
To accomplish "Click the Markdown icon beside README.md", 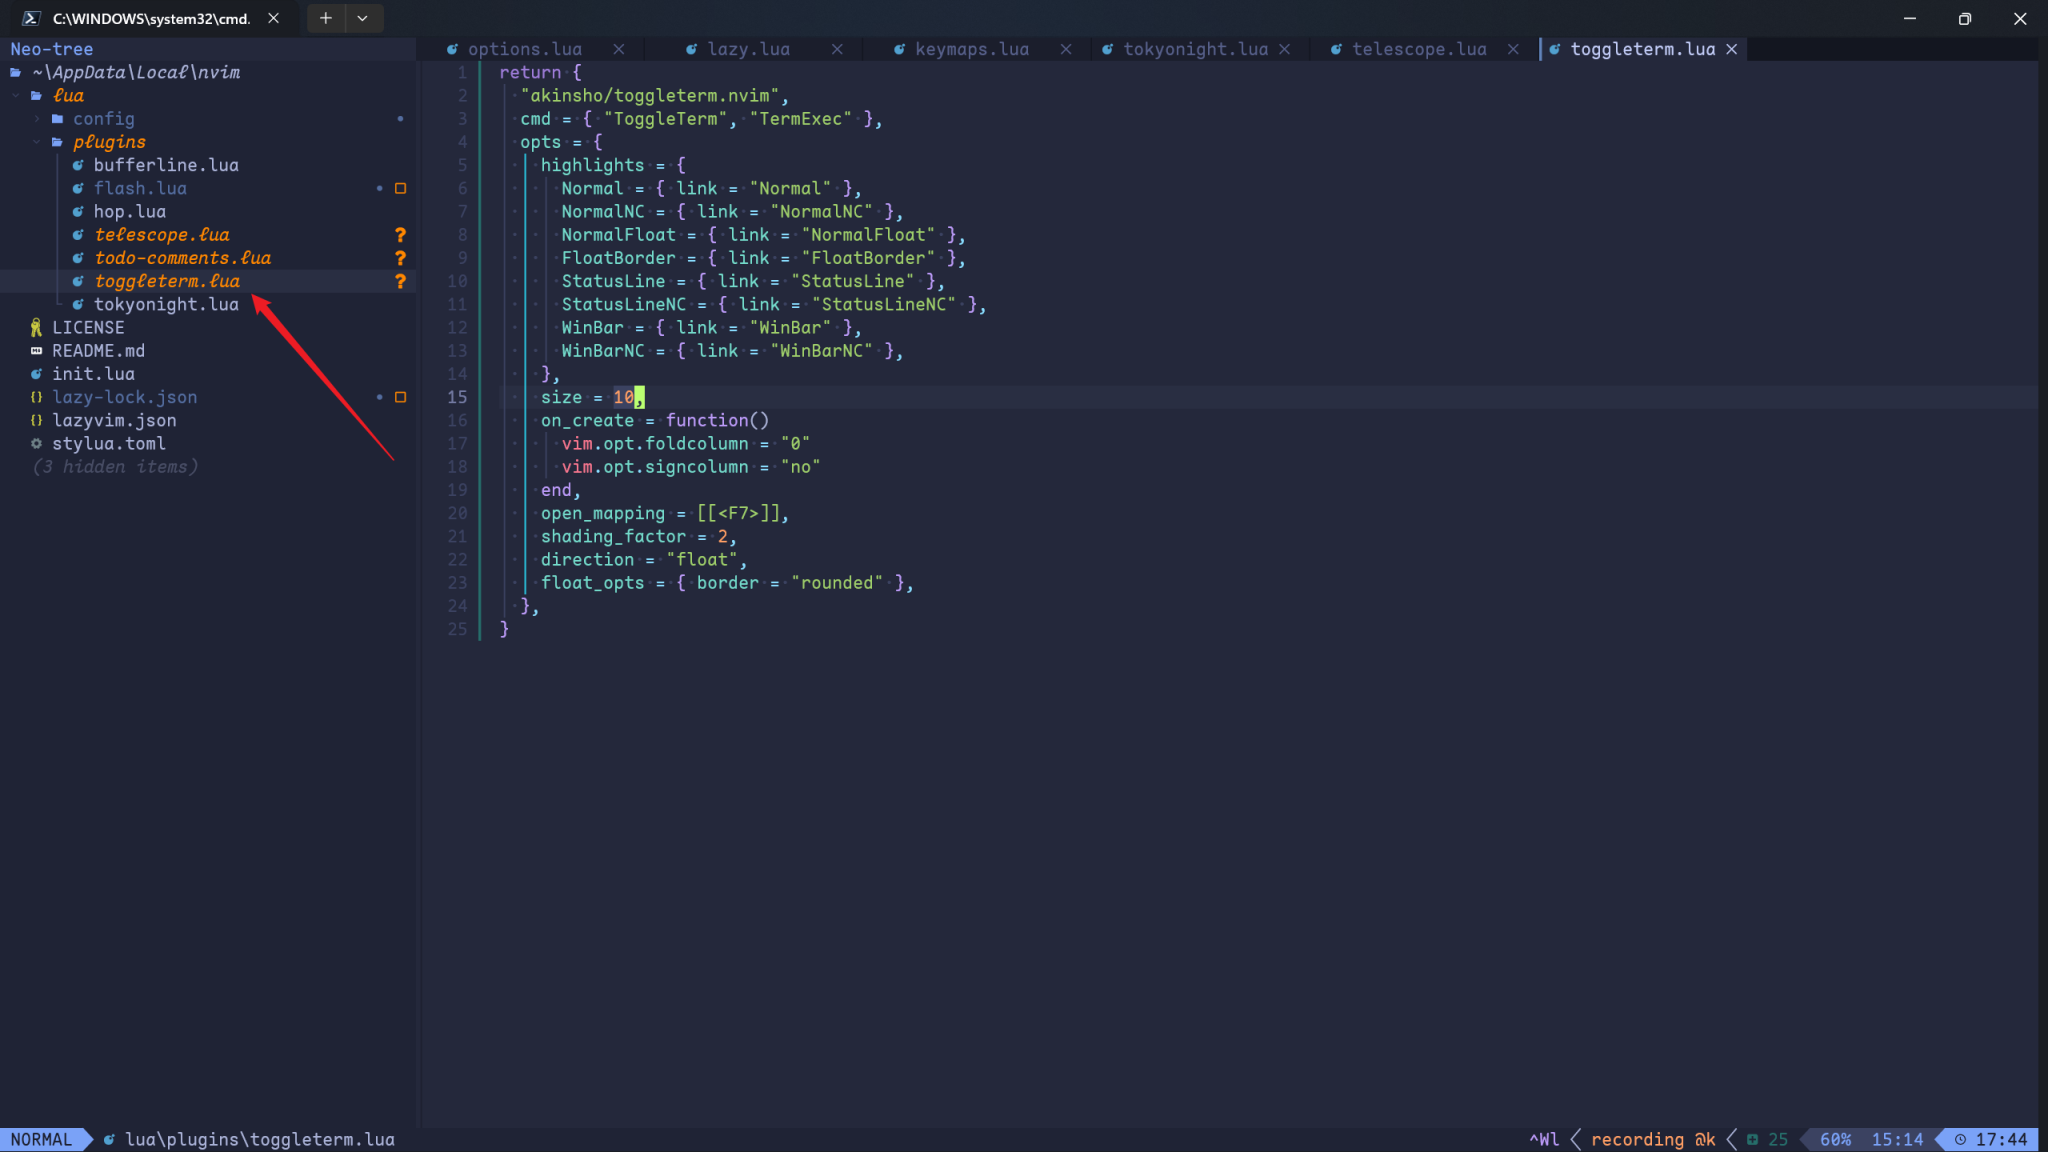I will tap(36, 350).
